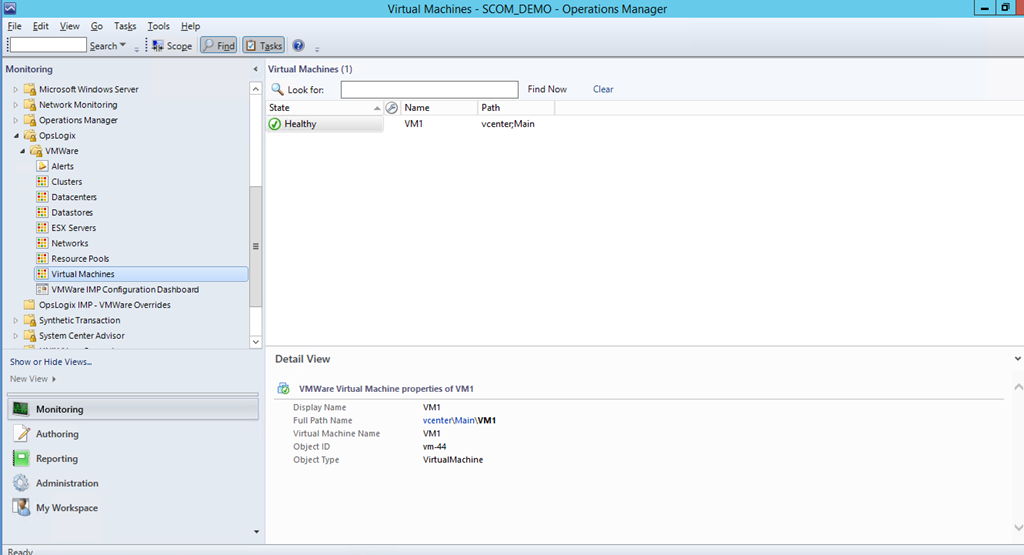This screenshot has width=1024, height=555.
Task: Open the Tools menu
Action: (158, 26)
